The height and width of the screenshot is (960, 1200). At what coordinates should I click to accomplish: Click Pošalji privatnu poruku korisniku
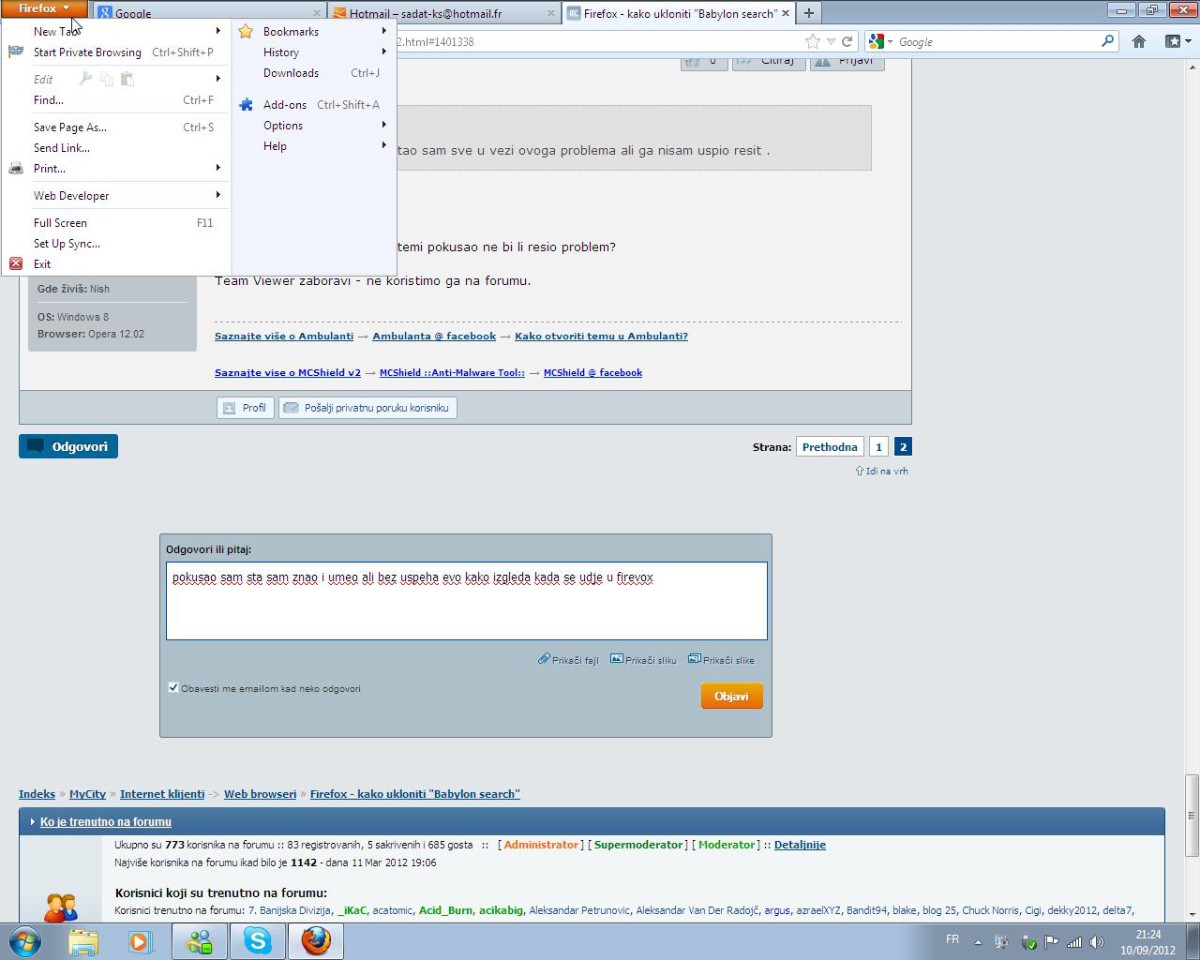[x=368, y=408]
